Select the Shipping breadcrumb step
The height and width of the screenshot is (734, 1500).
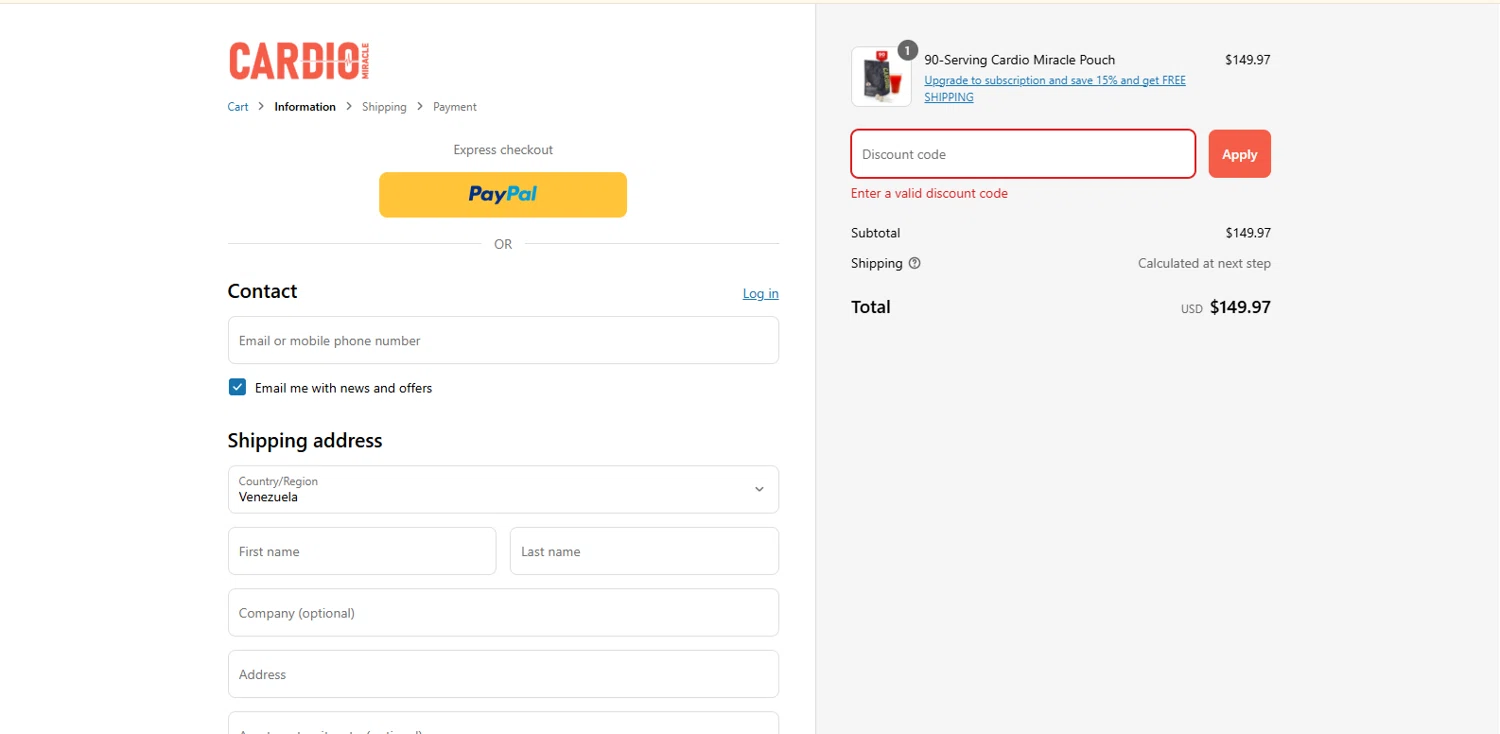pos(384,107)
